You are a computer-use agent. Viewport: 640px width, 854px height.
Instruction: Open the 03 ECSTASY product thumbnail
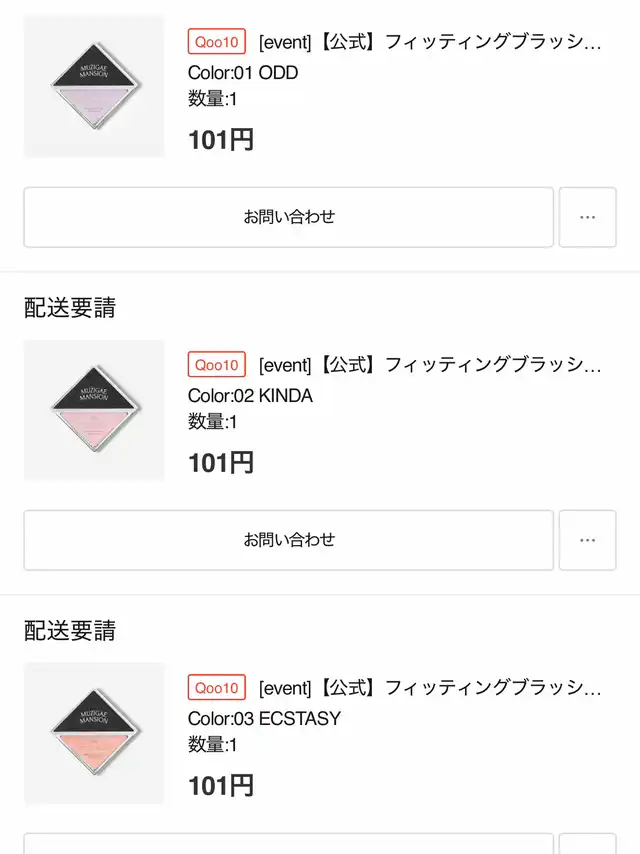pyautogui.click(x=94, y=733)
